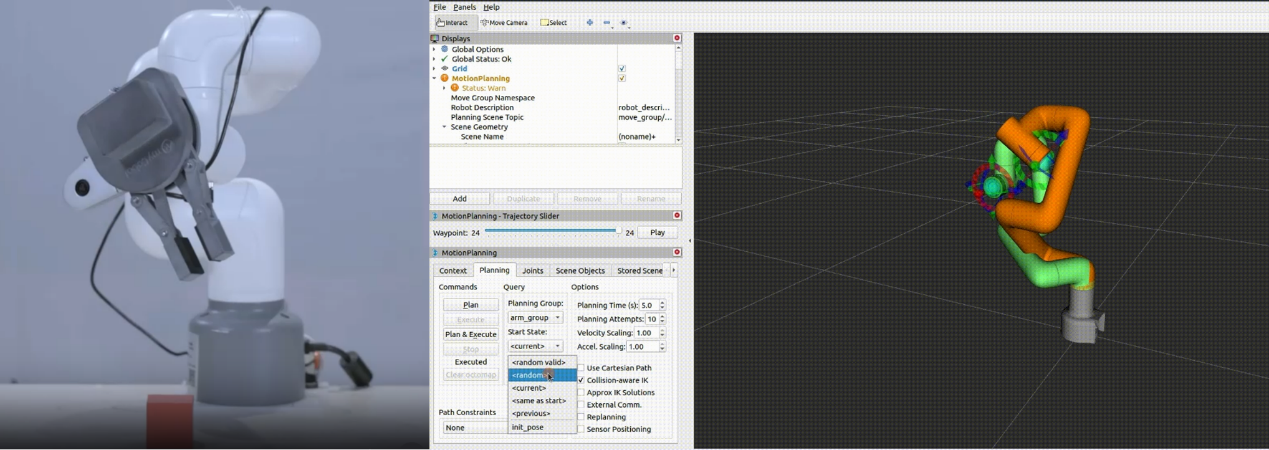Open the Planning Group arm_group dropdown
The width and height of the screenshot is (1269, 450).
point(535,318)
